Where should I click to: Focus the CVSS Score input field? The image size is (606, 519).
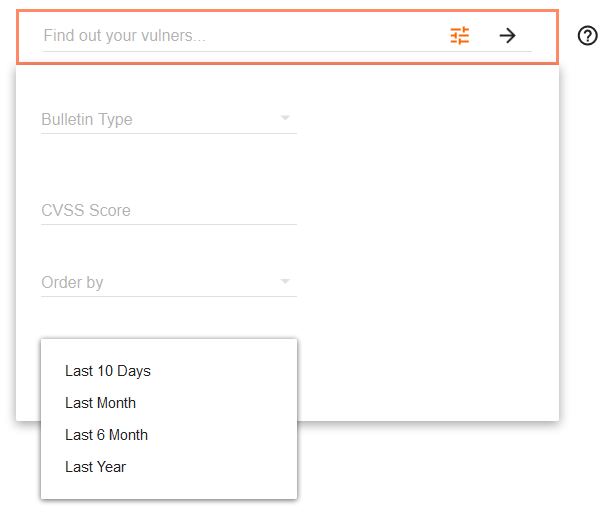click(x=168, y=211)
